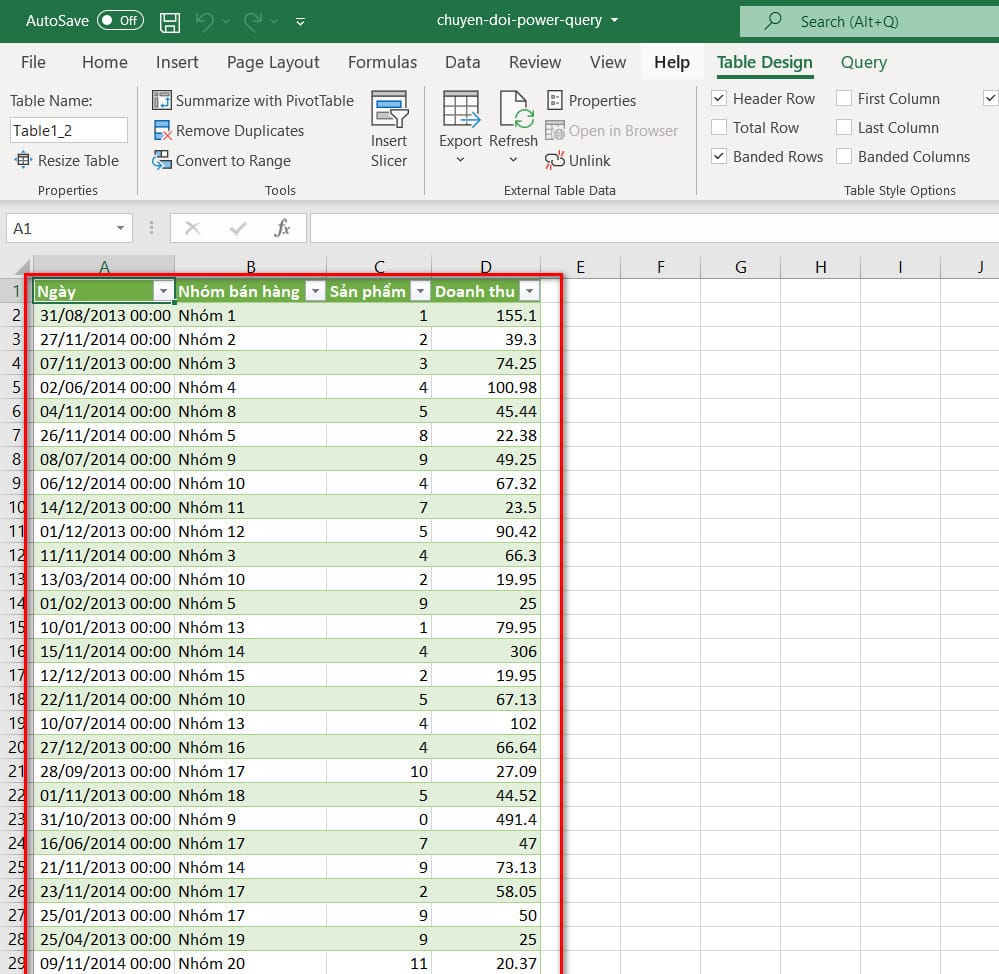
Task: Click the Save icon in title bar
Action: coord(170,21)
